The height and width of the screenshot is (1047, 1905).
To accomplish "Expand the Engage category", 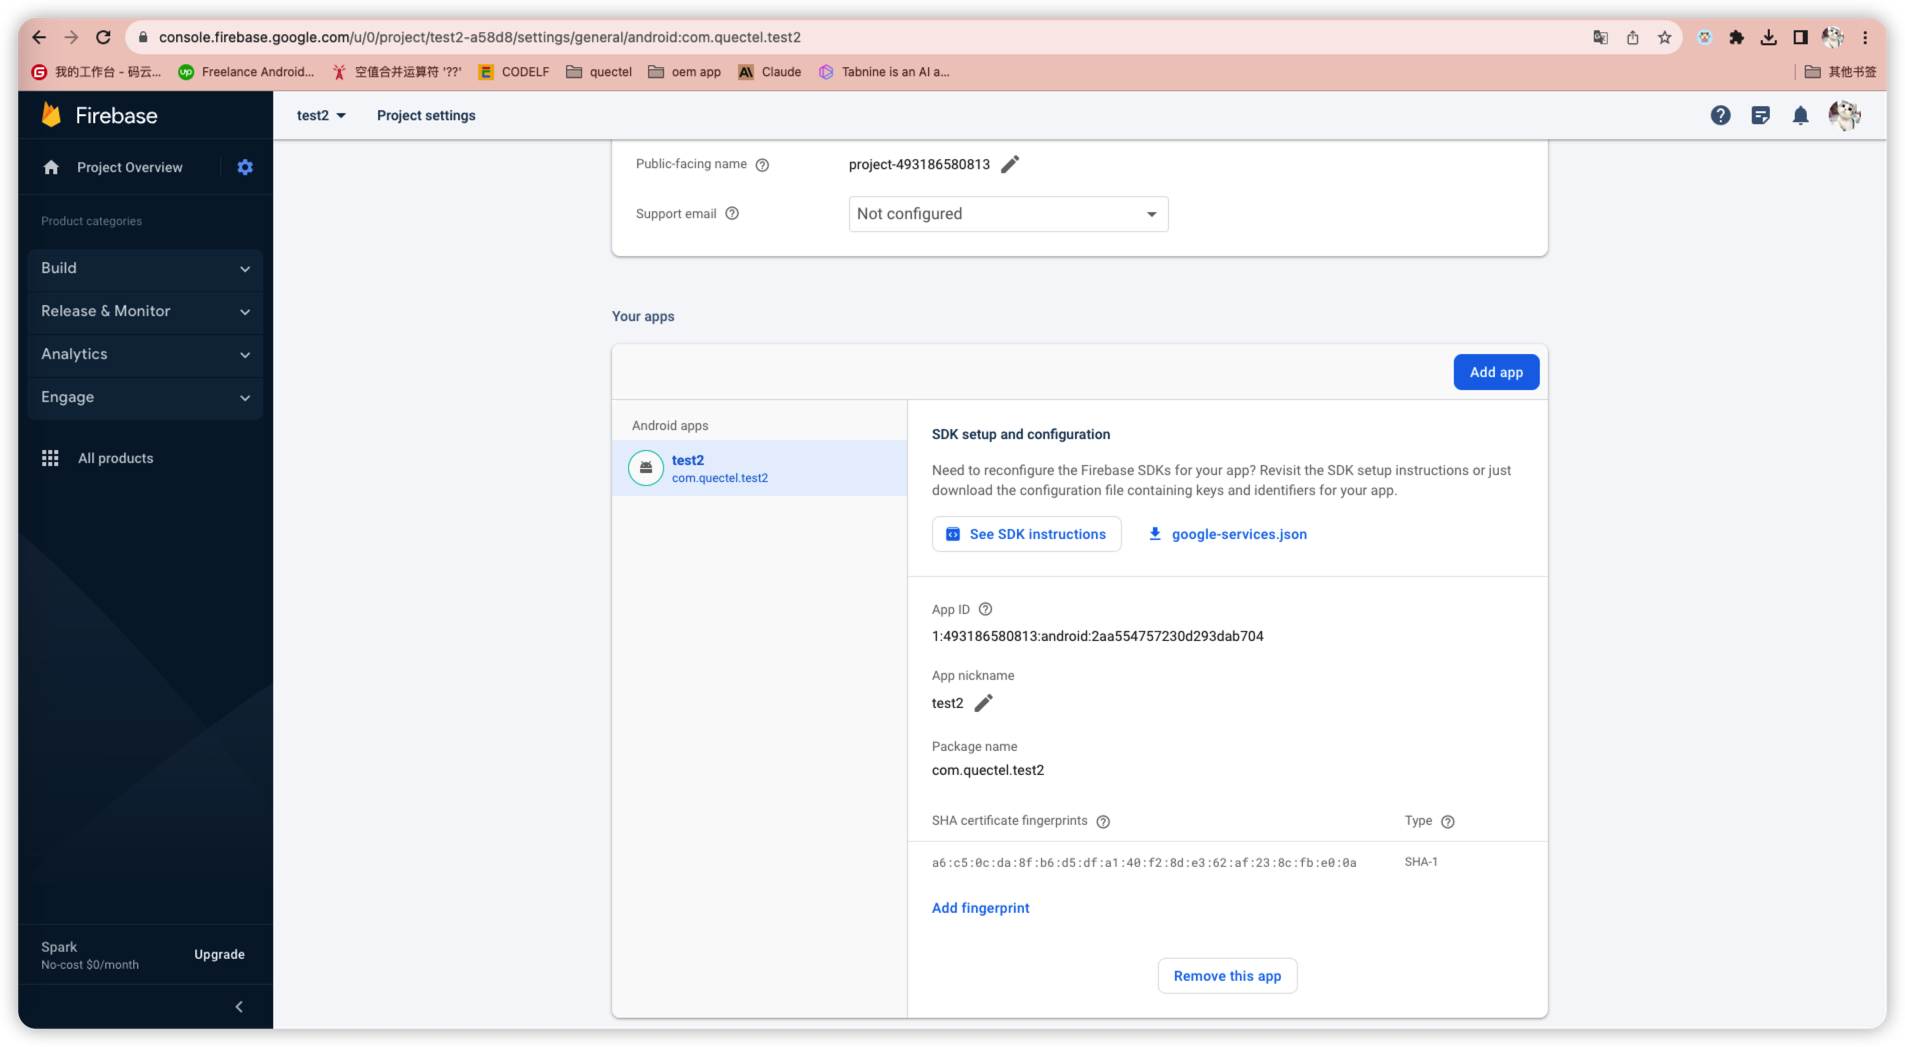I will tap(145, 397).
